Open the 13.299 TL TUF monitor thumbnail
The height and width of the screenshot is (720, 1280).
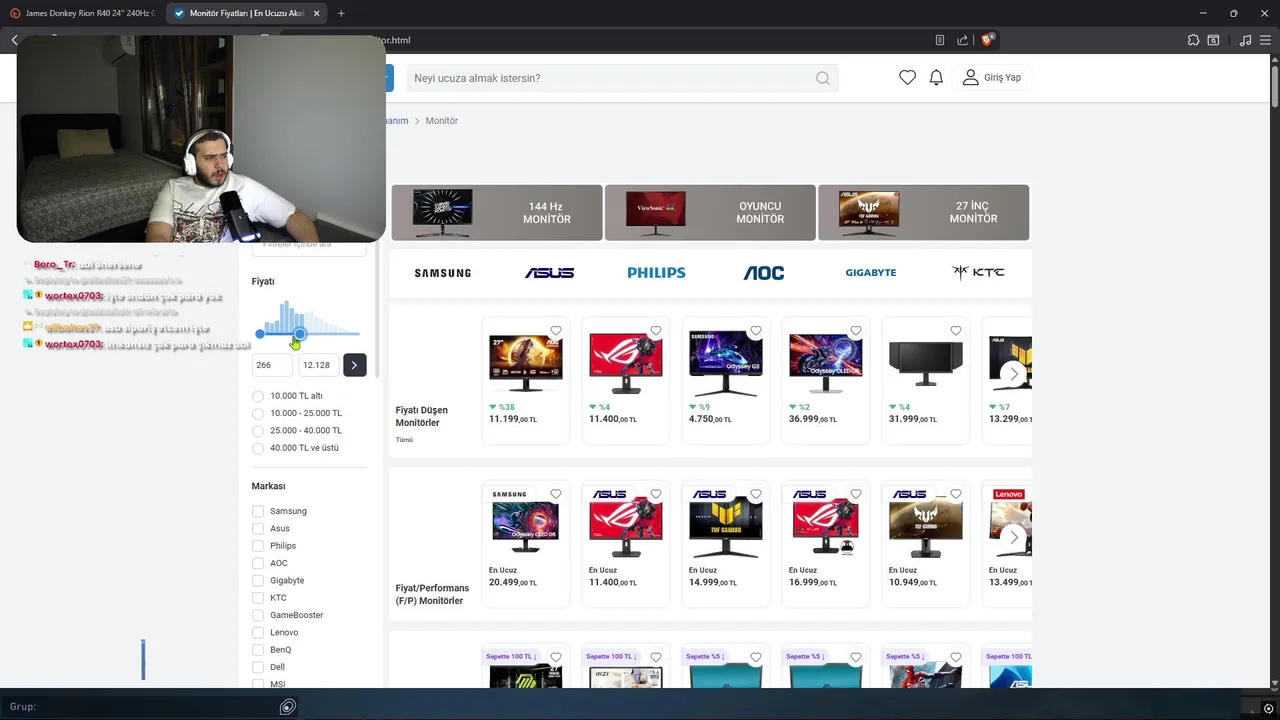pos(1010,362)
